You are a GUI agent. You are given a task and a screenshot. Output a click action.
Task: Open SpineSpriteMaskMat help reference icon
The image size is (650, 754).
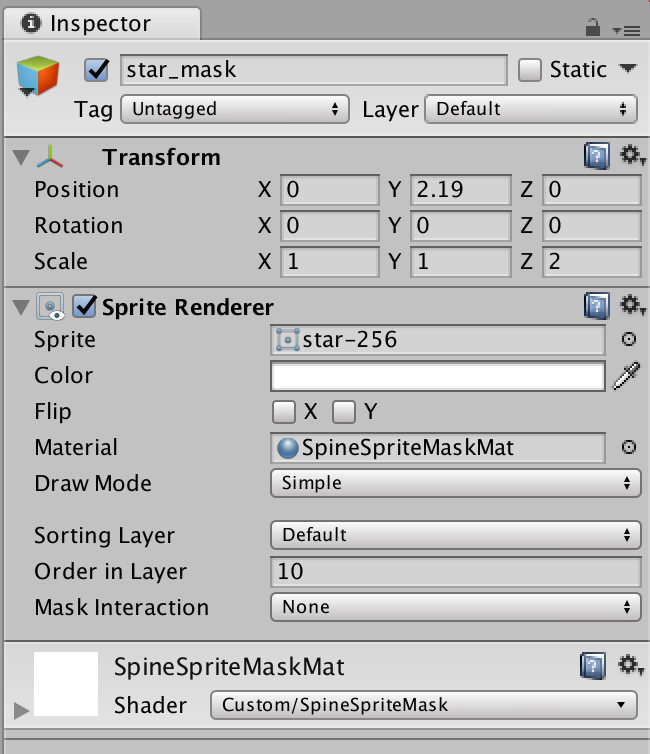(x=593, y=666)
